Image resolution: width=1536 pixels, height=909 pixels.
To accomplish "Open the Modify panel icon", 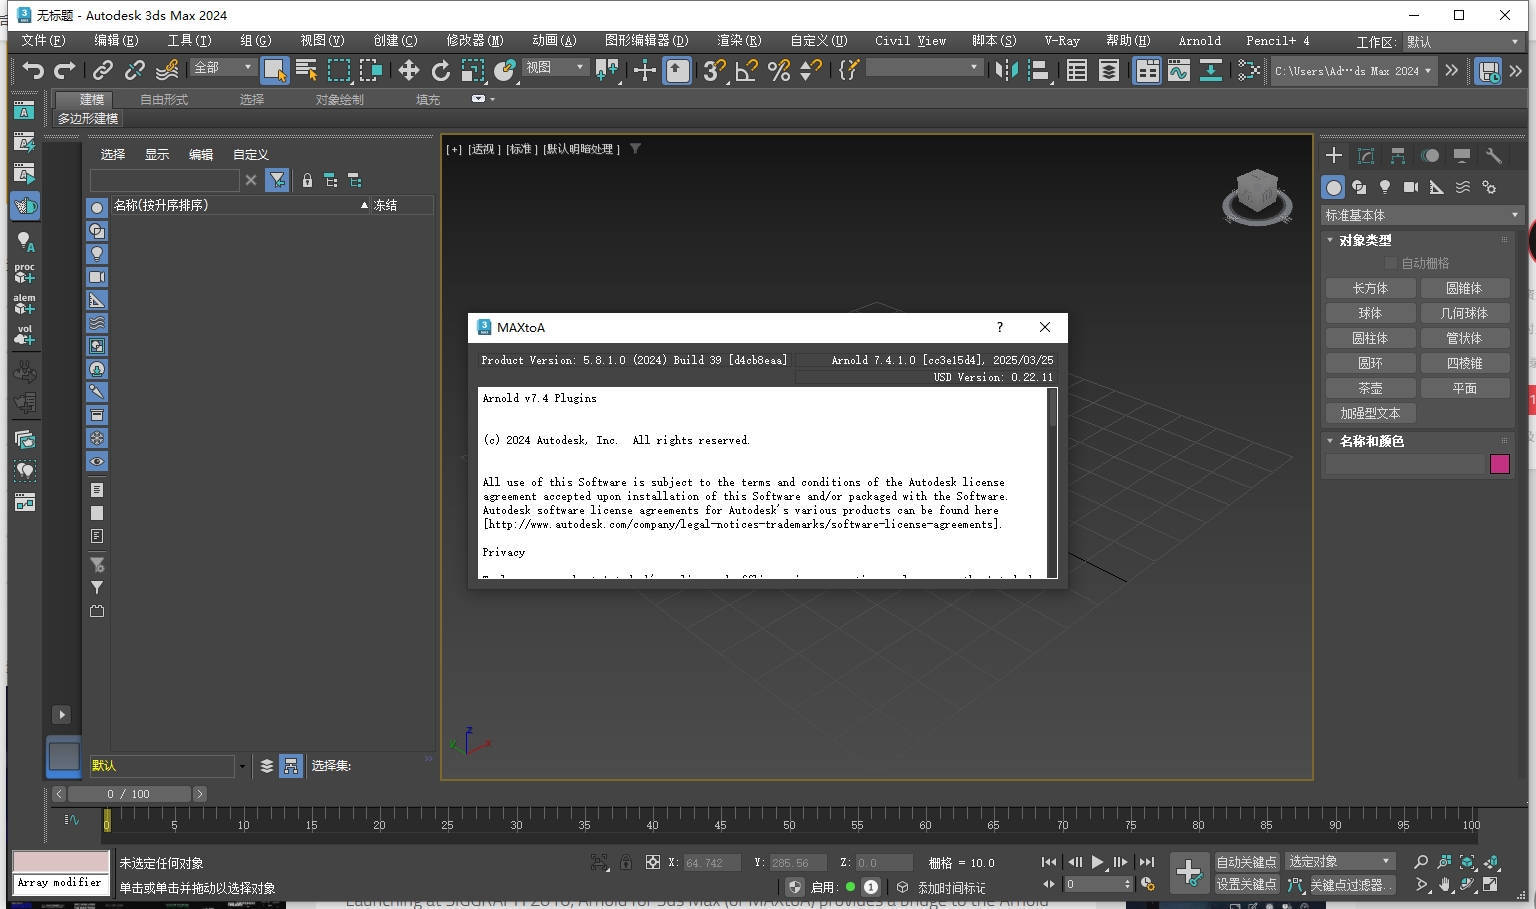I will [x=1366, y=155].
